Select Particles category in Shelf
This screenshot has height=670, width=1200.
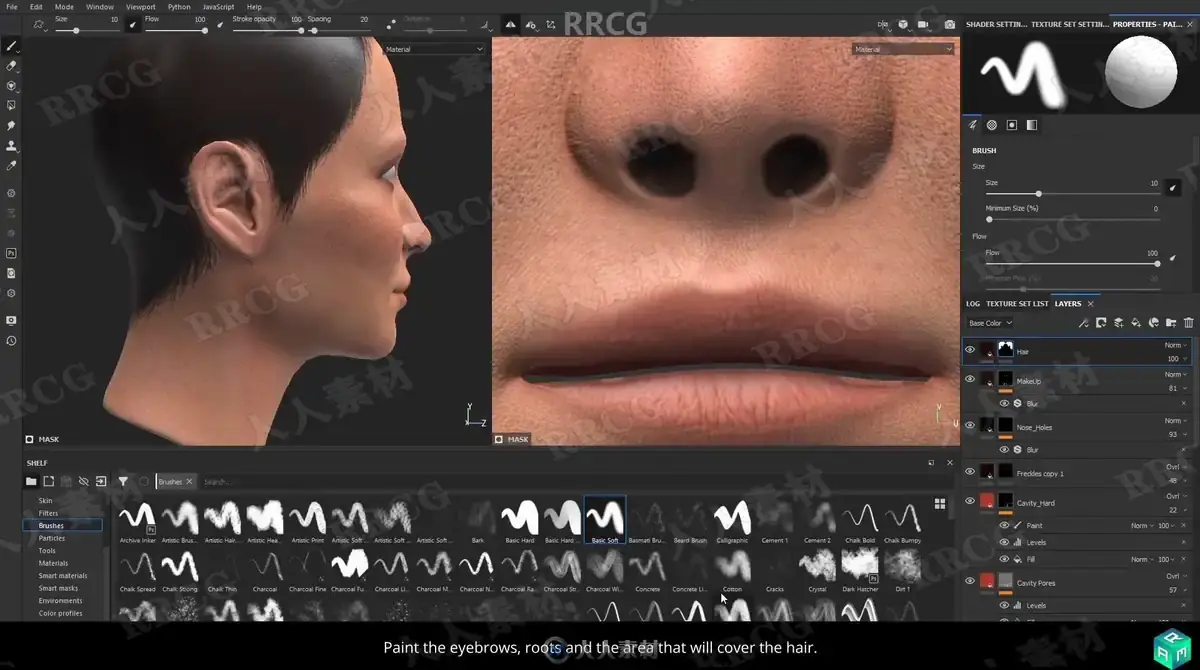tap(52, 538)
